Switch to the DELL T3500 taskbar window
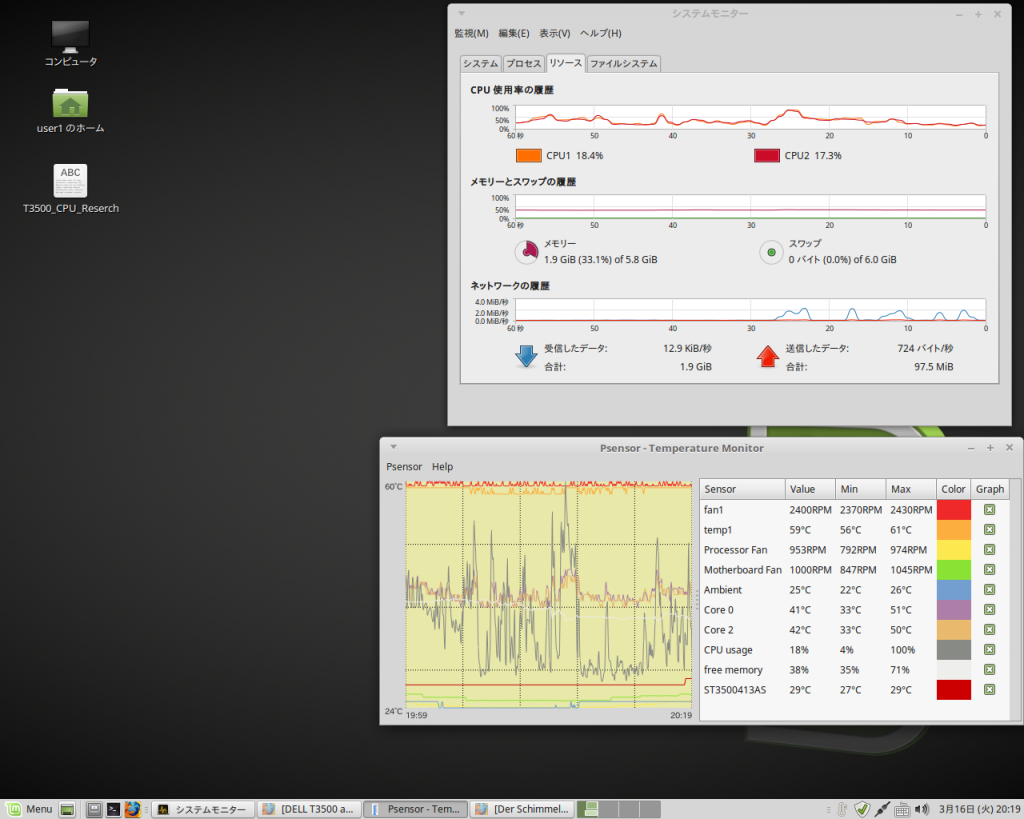This screenshot has height=819, width=1024. pyautogui.click(x=308, y=809)
